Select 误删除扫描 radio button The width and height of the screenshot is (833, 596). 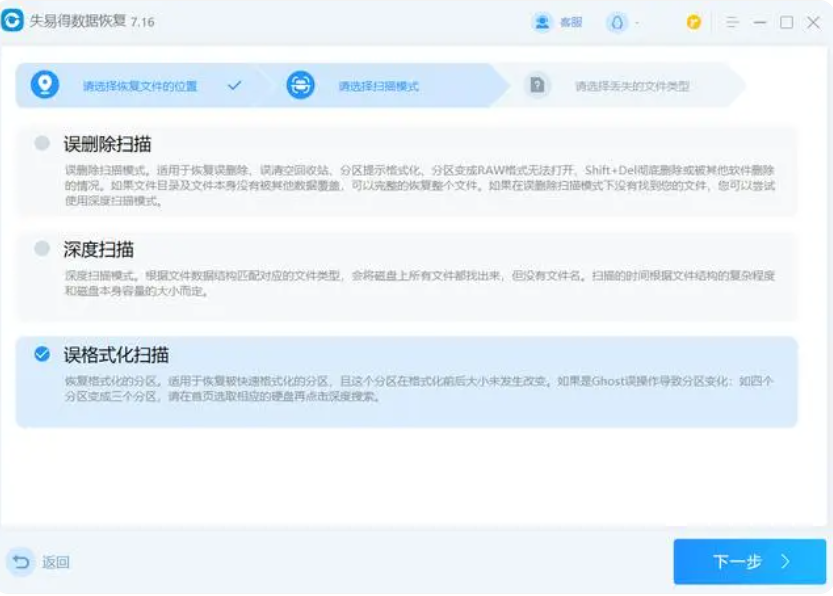42,143
